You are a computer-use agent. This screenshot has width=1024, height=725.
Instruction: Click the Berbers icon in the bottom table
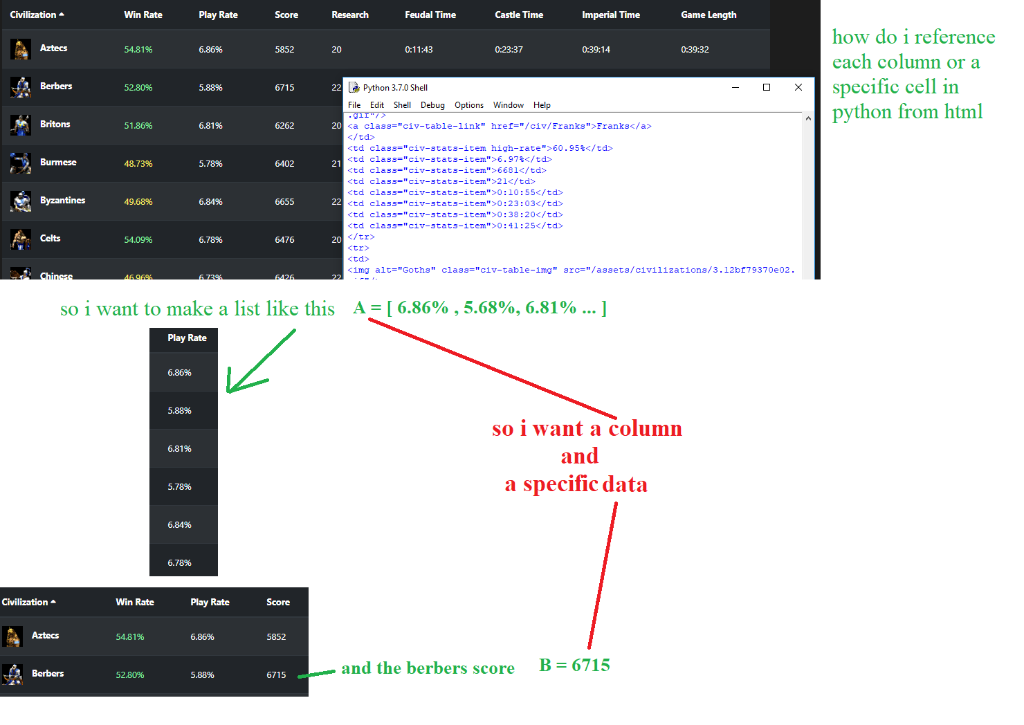[x=12, y=673]
